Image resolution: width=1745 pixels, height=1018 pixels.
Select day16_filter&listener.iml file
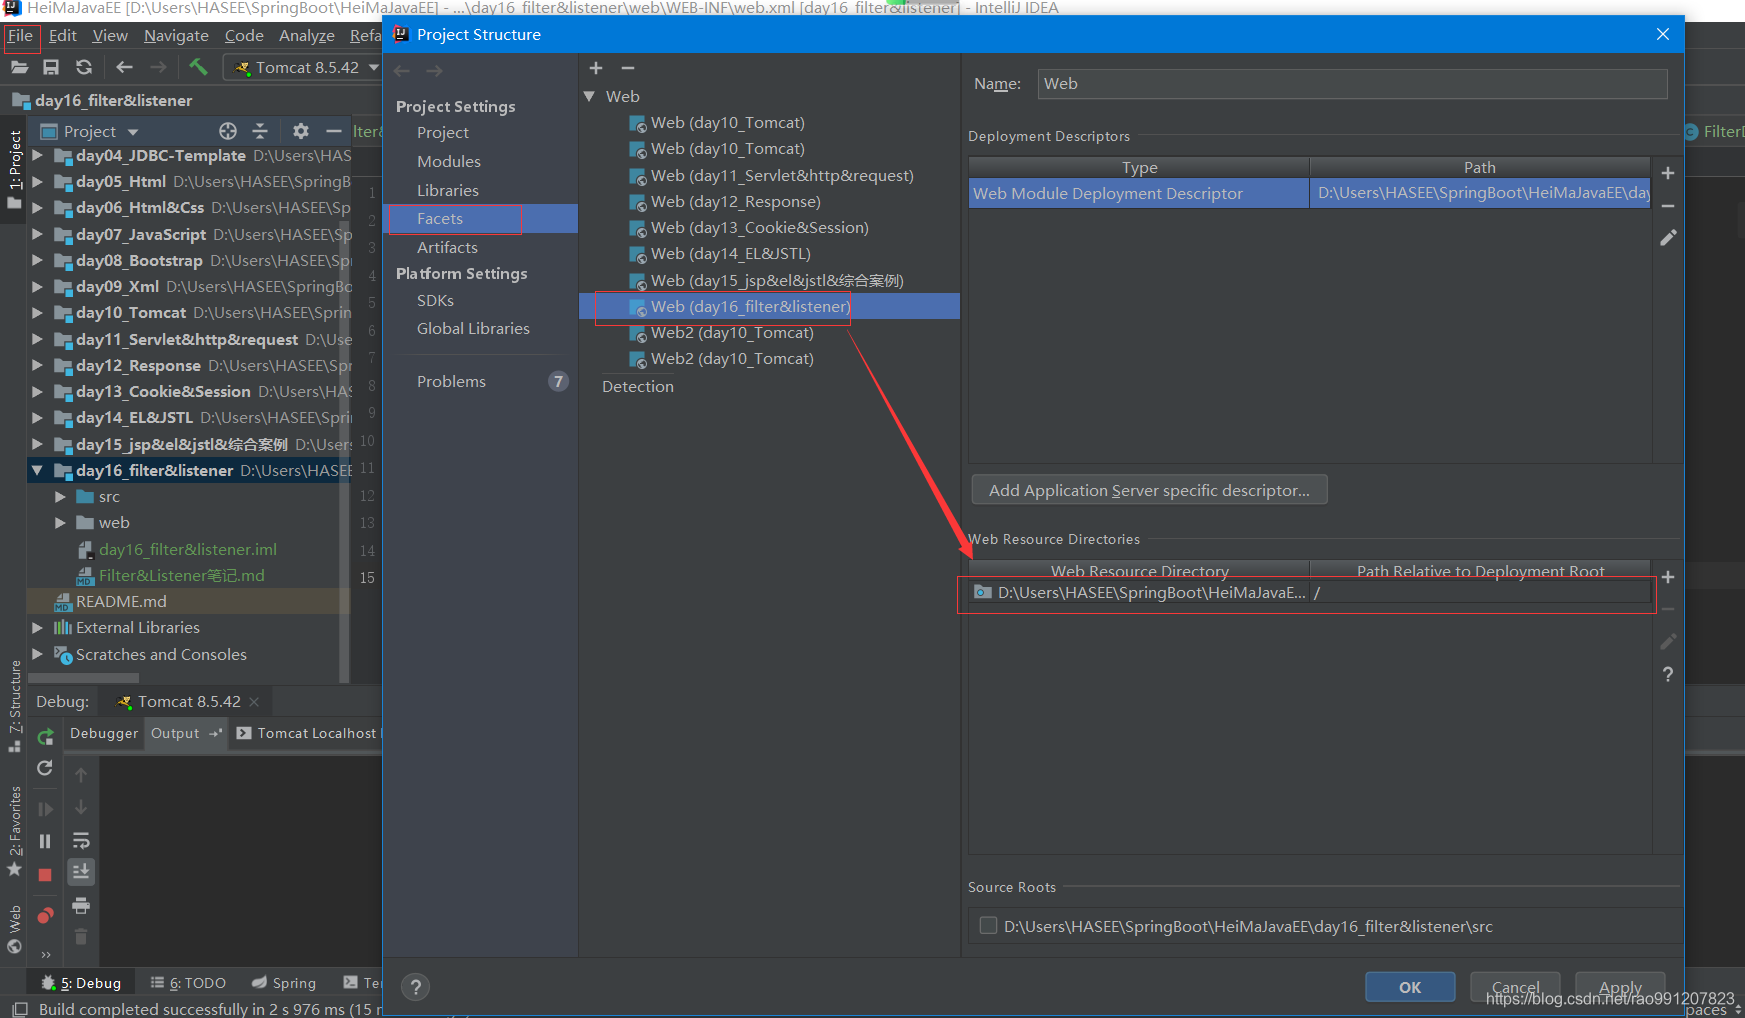(x=188, y=549)
